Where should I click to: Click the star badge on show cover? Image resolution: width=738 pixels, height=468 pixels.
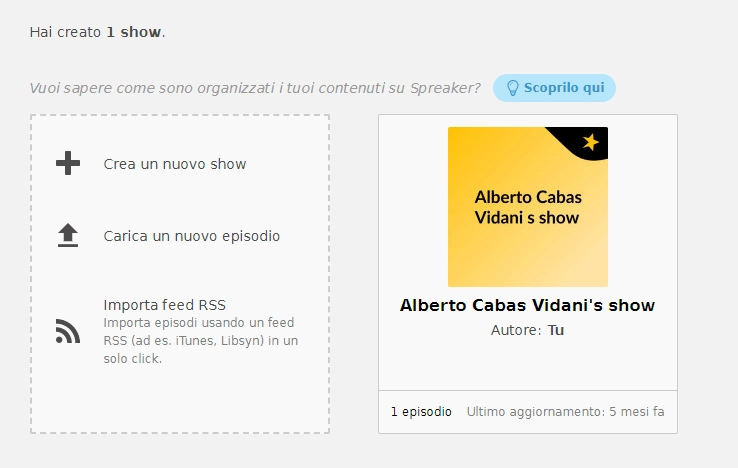tap(590, 143)
